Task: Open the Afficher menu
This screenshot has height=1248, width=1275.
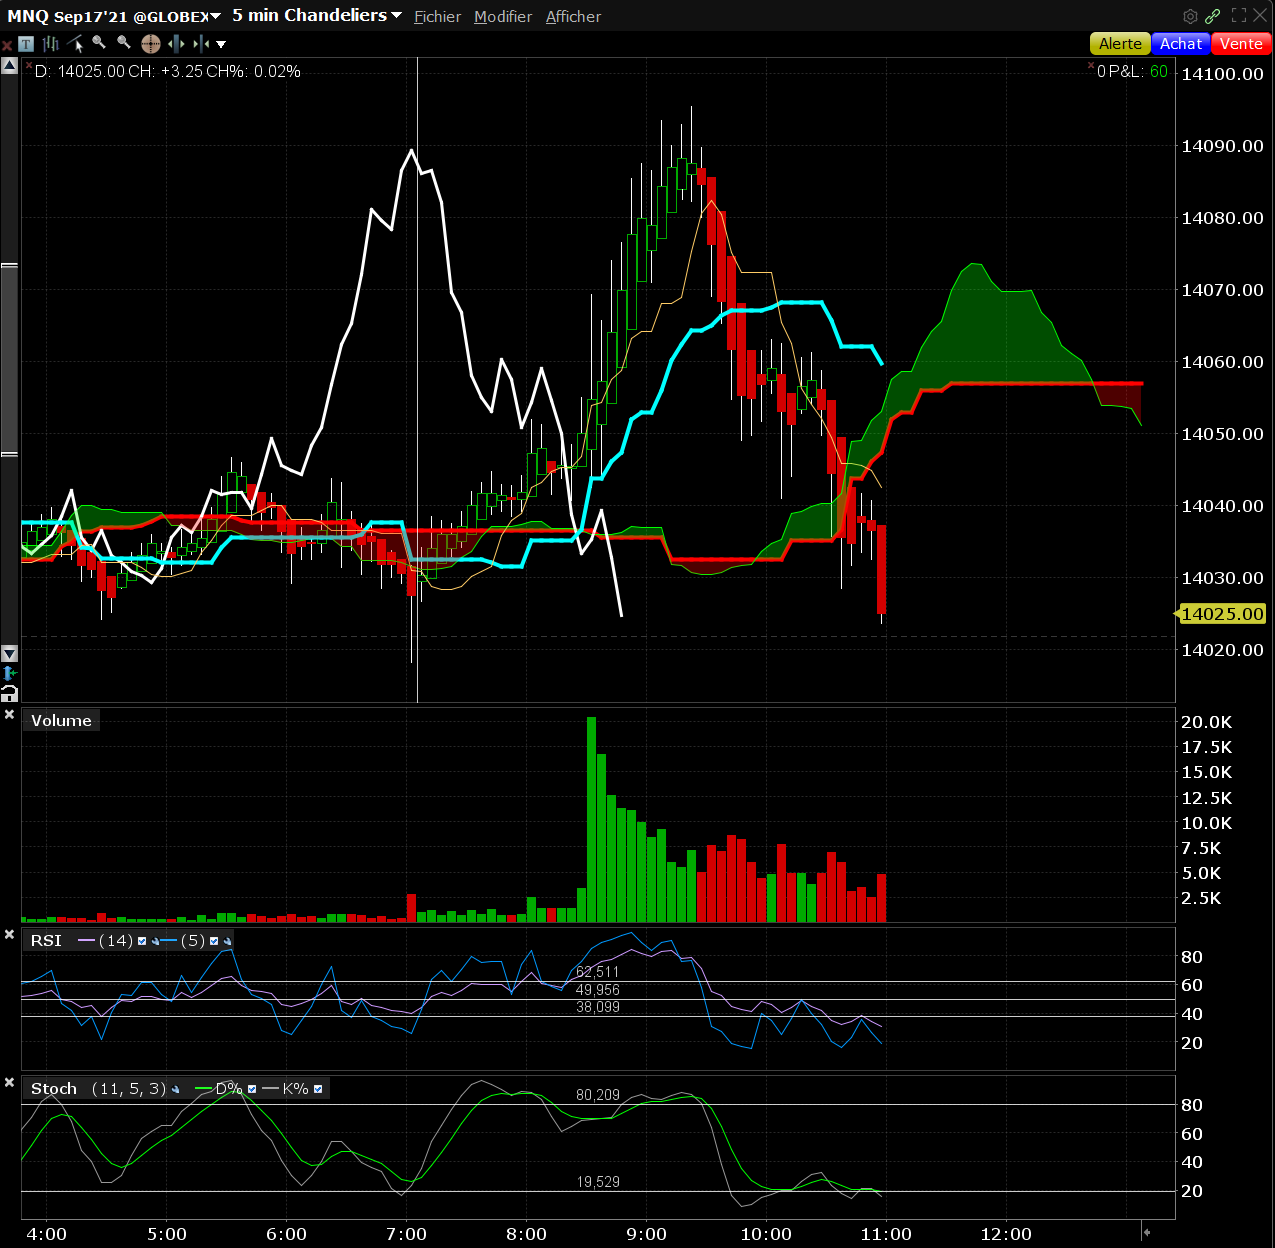Action: pos(573,17)
